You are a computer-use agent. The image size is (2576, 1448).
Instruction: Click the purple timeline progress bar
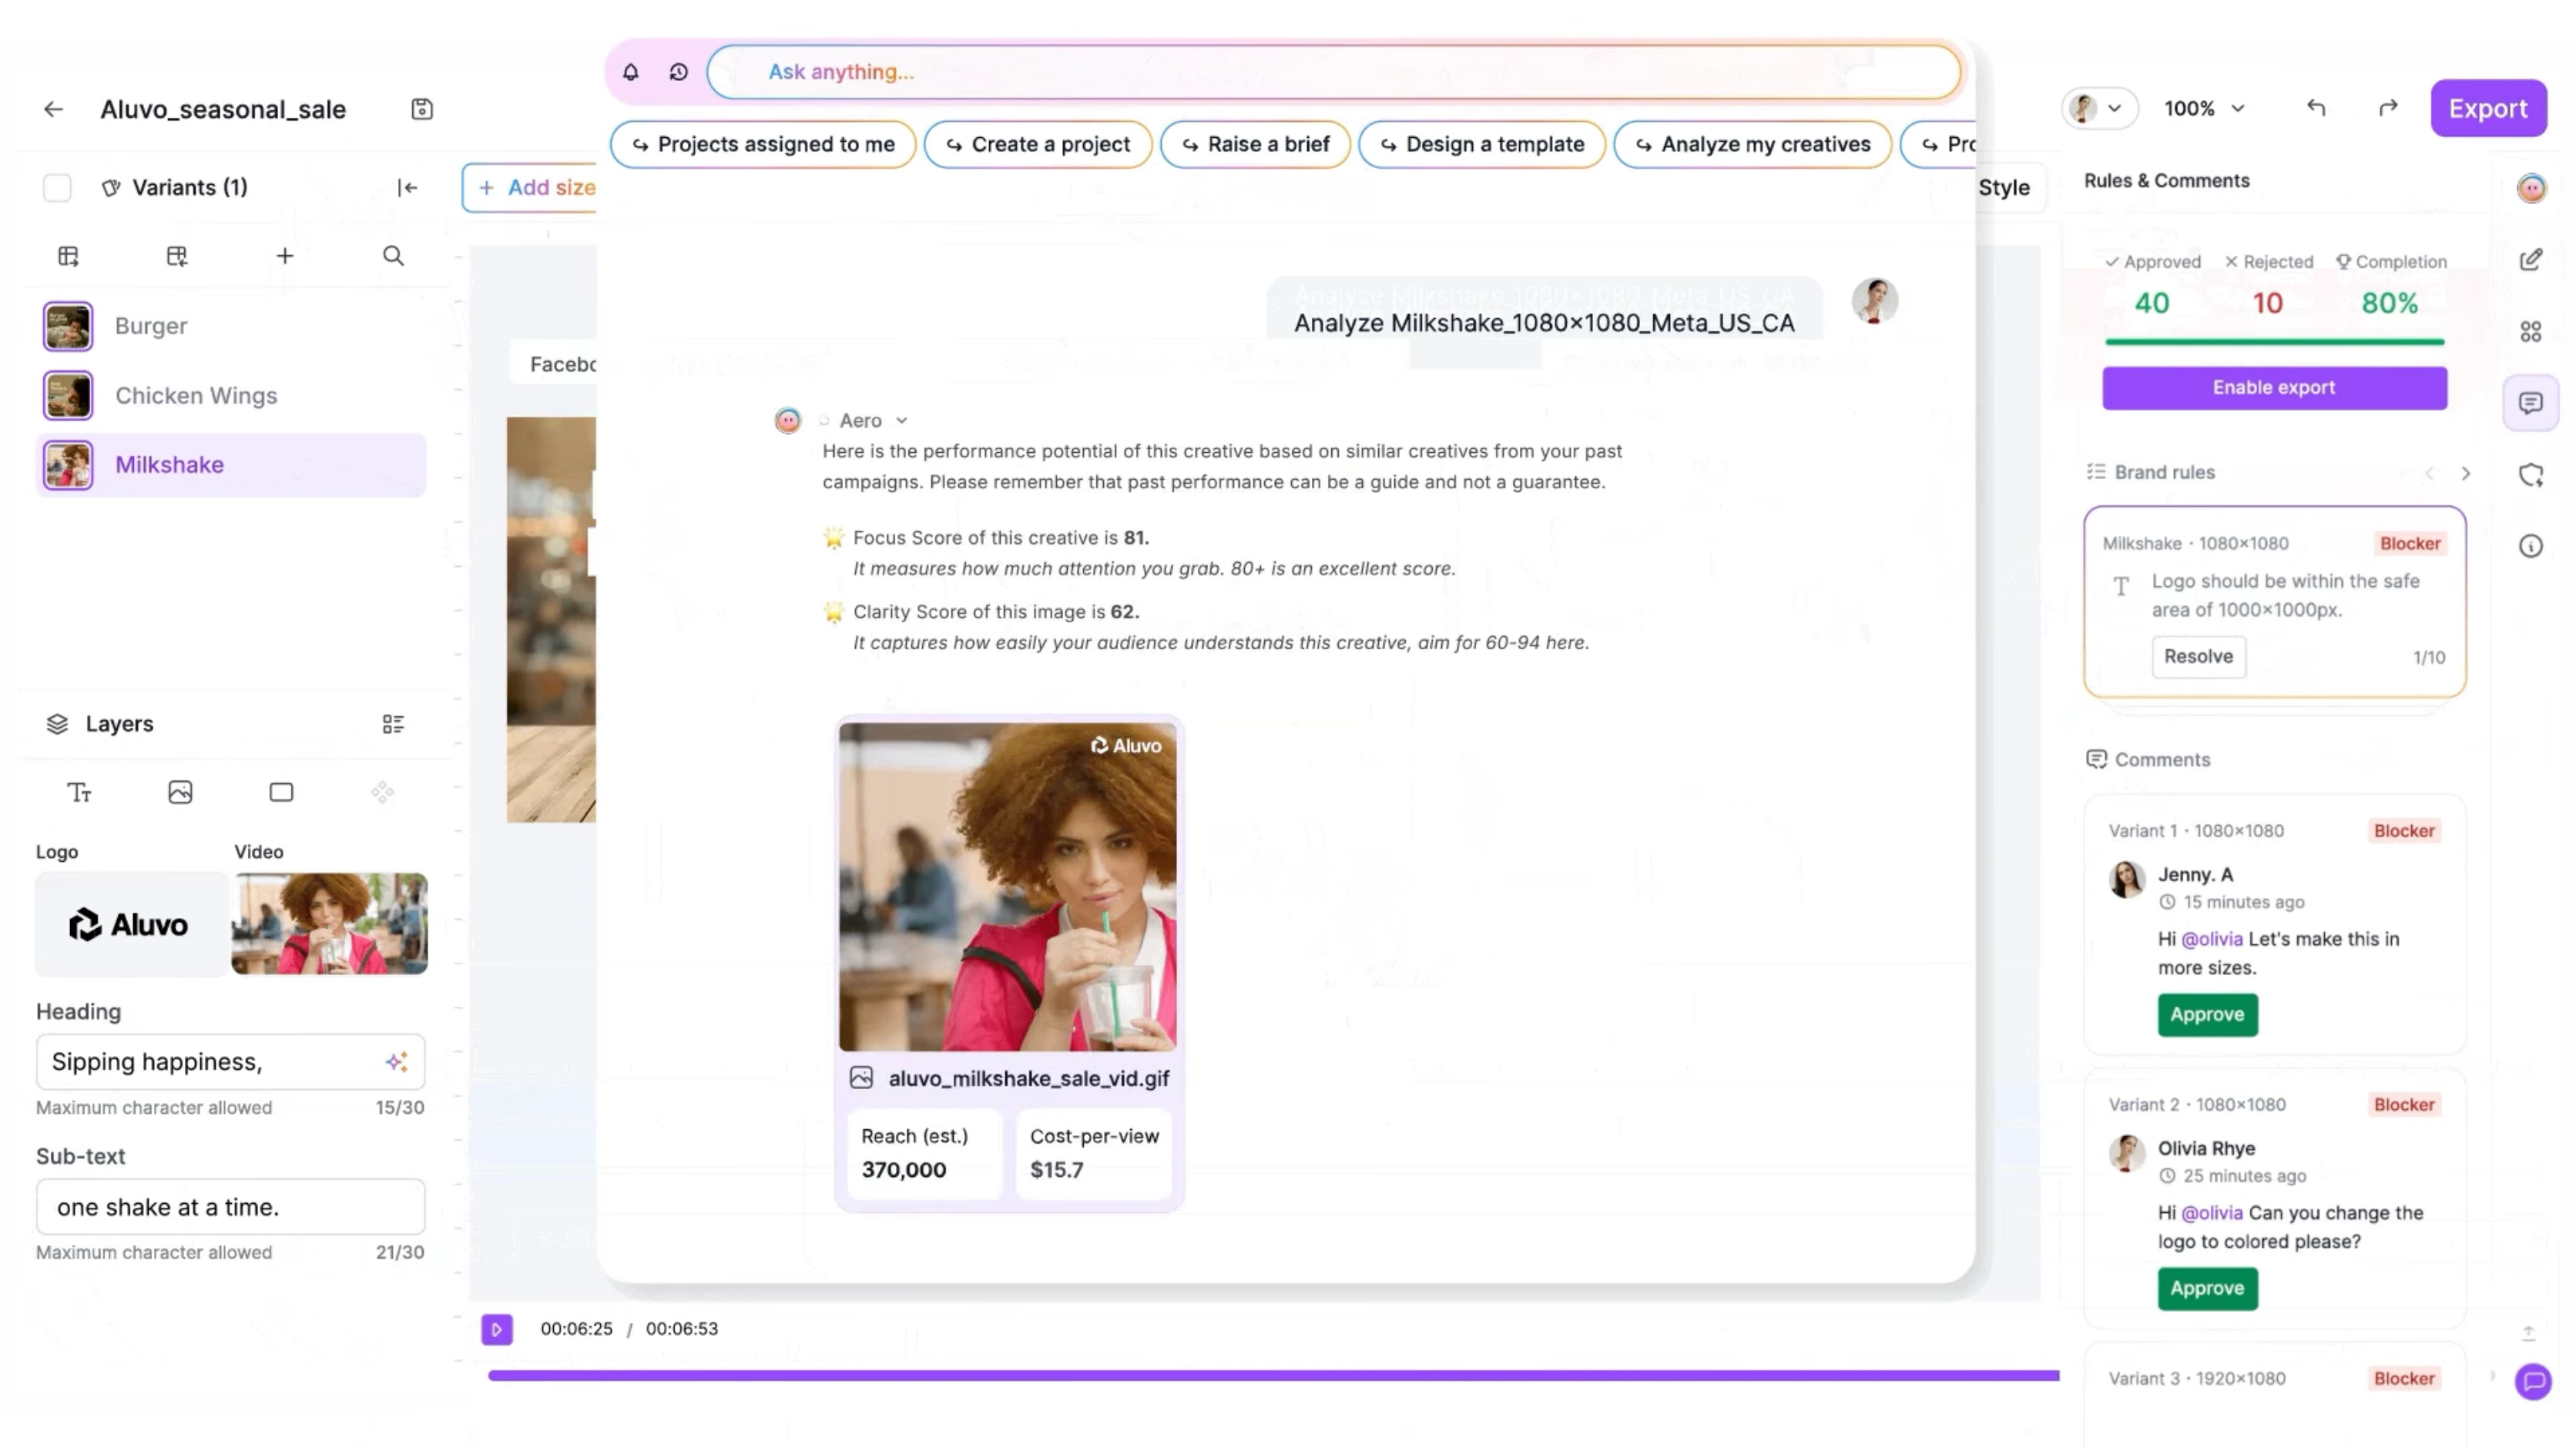tap(1272, 1376)
